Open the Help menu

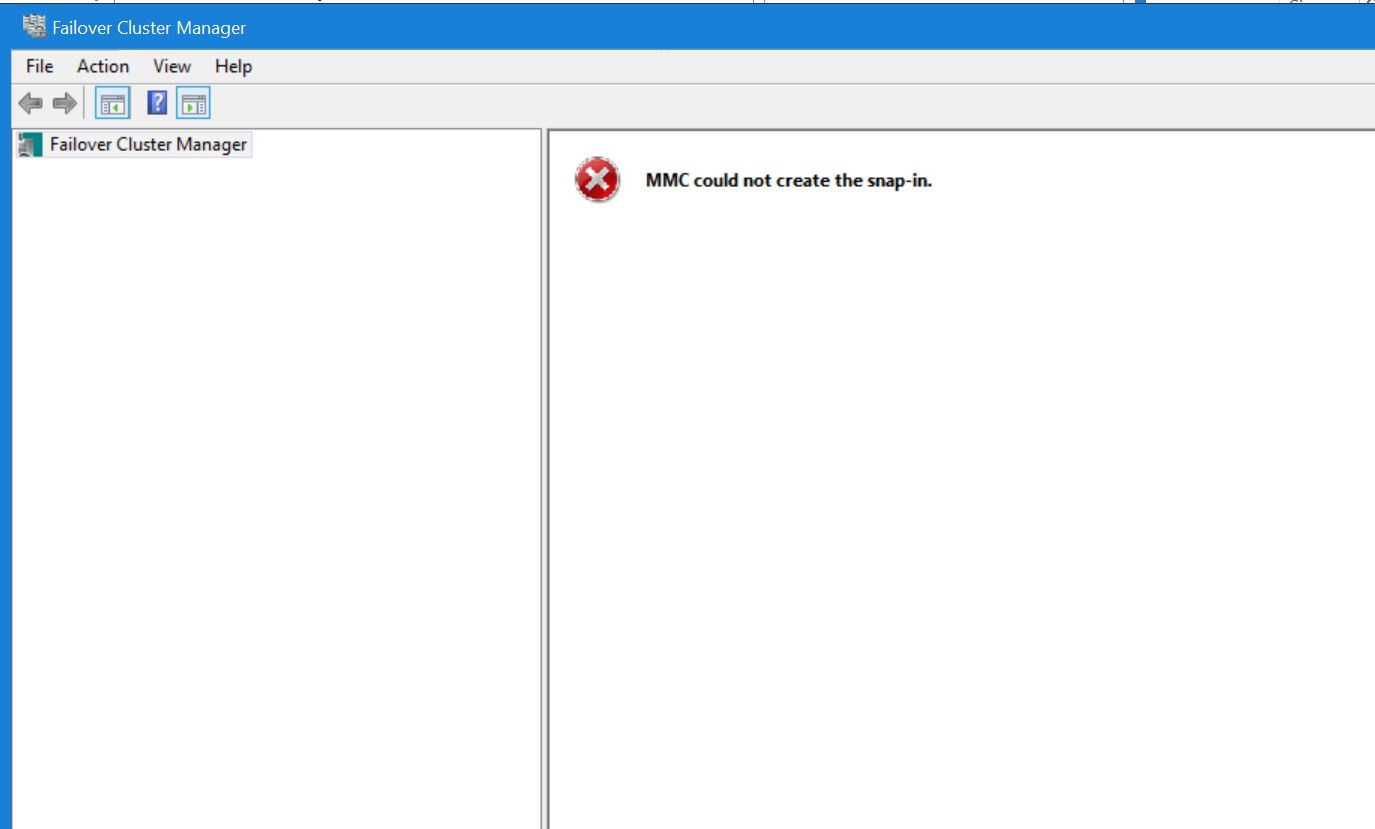(x=233, y=66)
